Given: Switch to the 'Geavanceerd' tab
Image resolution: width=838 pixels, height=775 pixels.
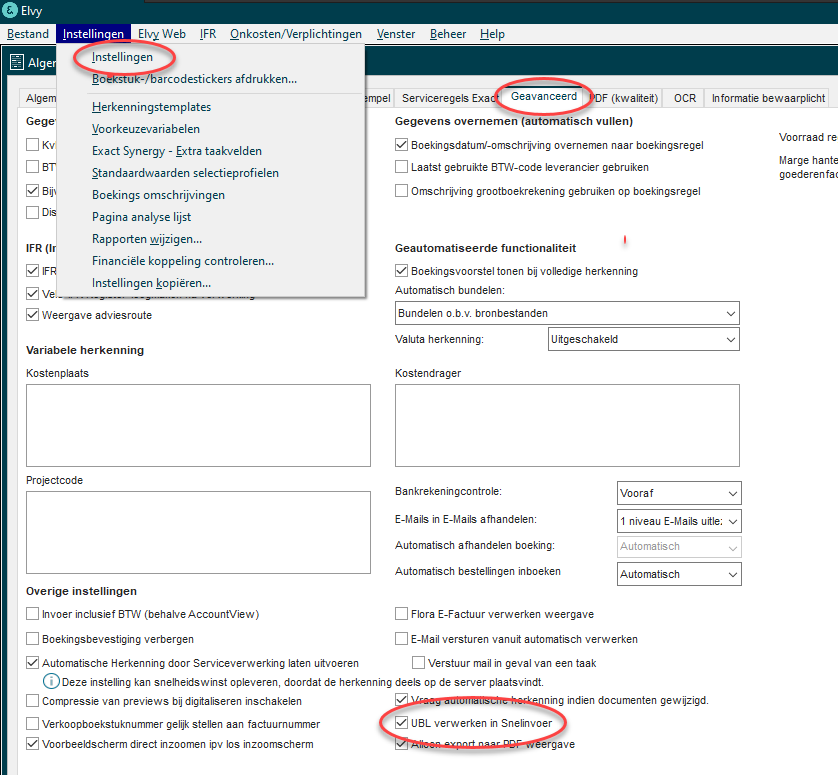Looking at the screenshot, I should (543, 97).
